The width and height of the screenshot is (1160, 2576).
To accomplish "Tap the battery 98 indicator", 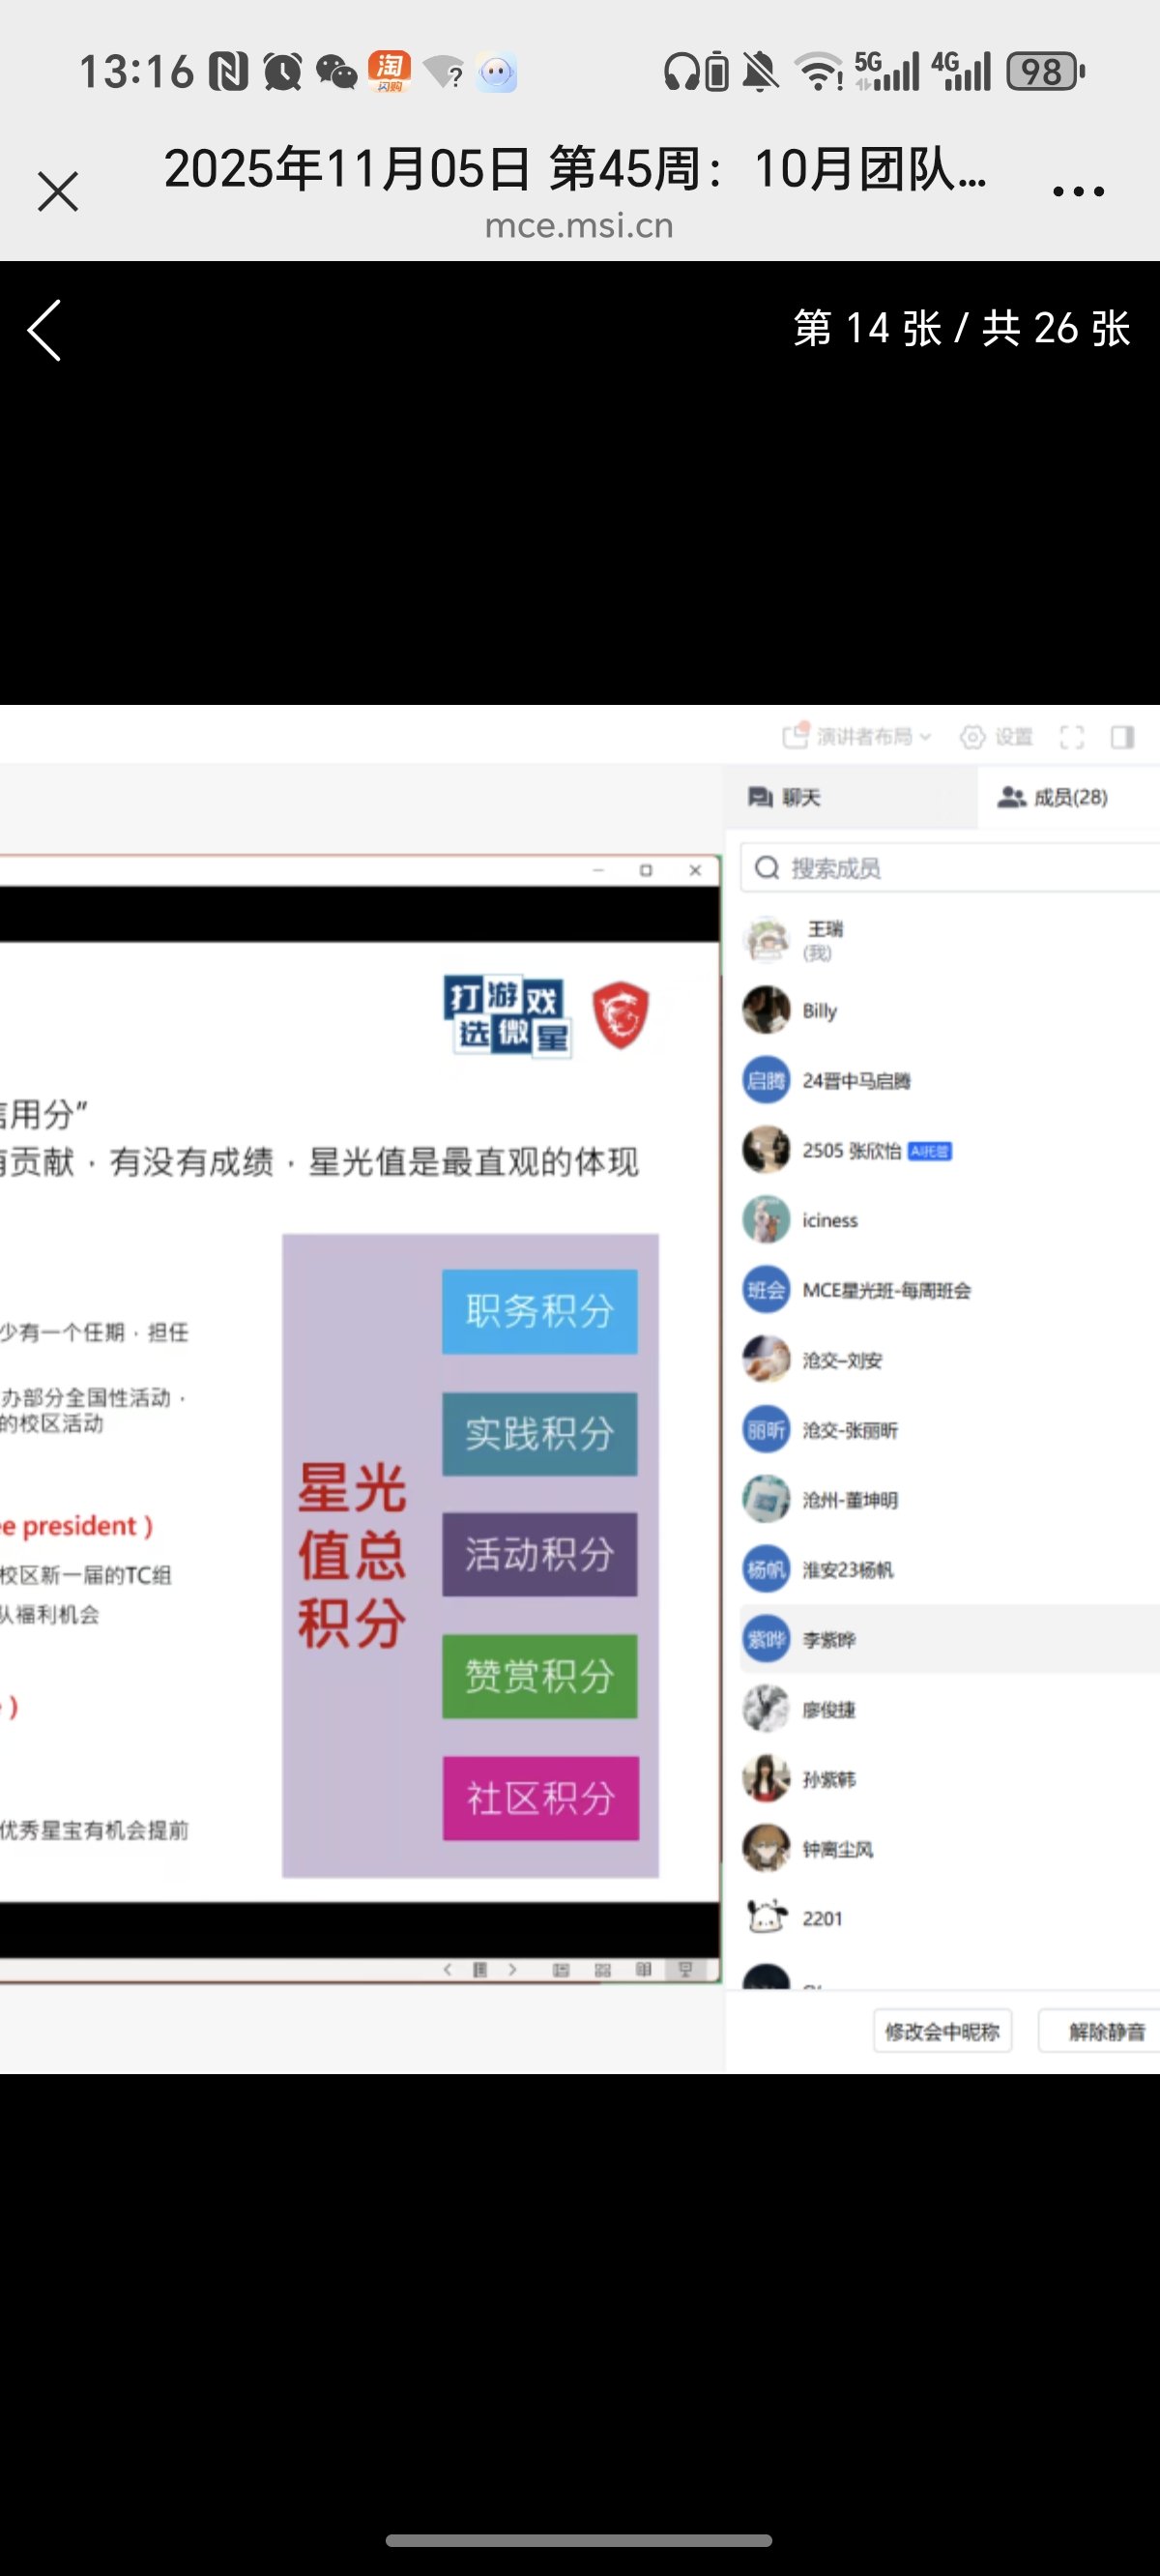I will [x=1045, y=72].
